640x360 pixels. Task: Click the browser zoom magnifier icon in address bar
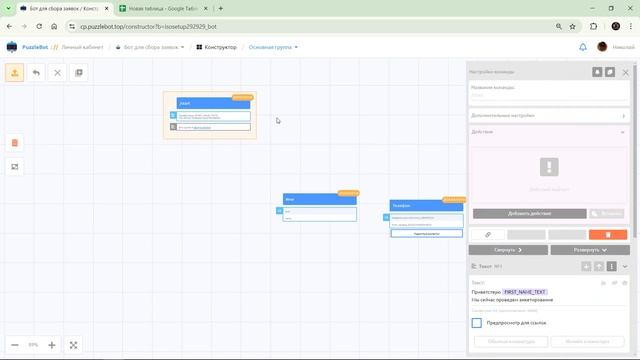click(x=559, y=27)
